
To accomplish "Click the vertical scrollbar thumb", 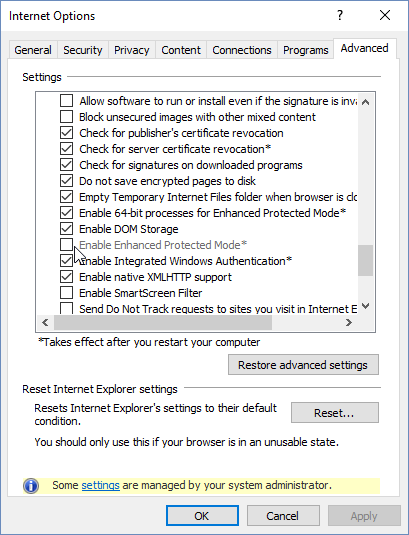I will [365, 260].
